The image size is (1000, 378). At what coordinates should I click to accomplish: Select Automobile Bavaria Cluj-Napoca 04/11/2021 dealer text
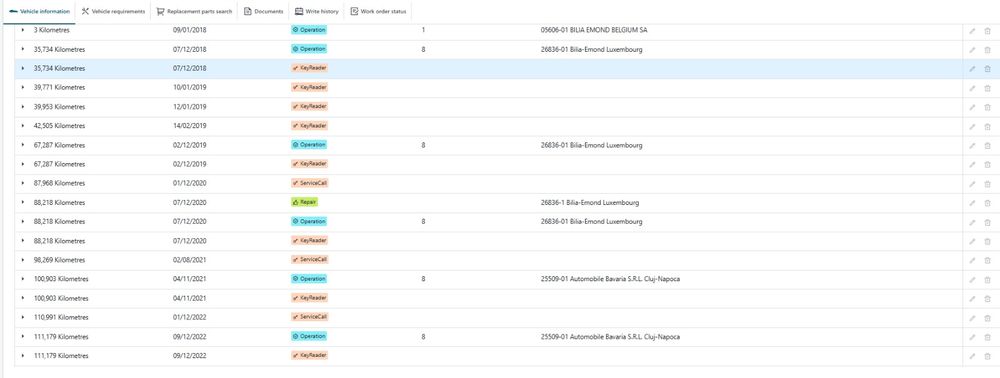[x=610, y=279]
